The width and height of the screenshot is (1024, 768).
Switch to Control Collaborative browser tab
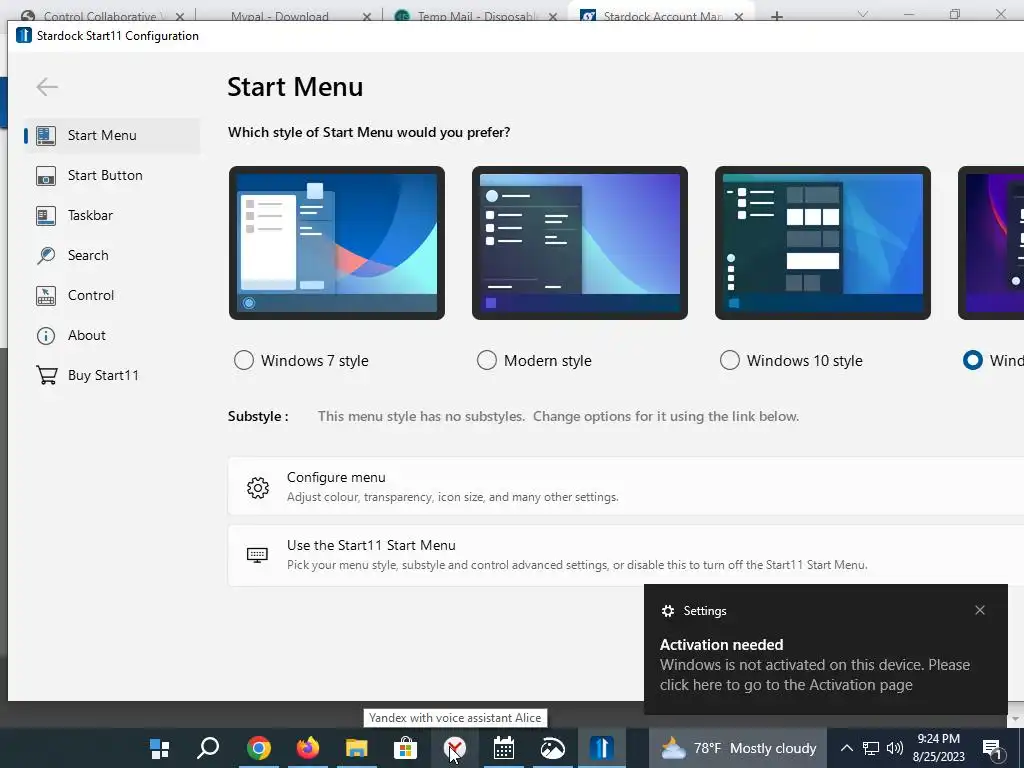100,16
